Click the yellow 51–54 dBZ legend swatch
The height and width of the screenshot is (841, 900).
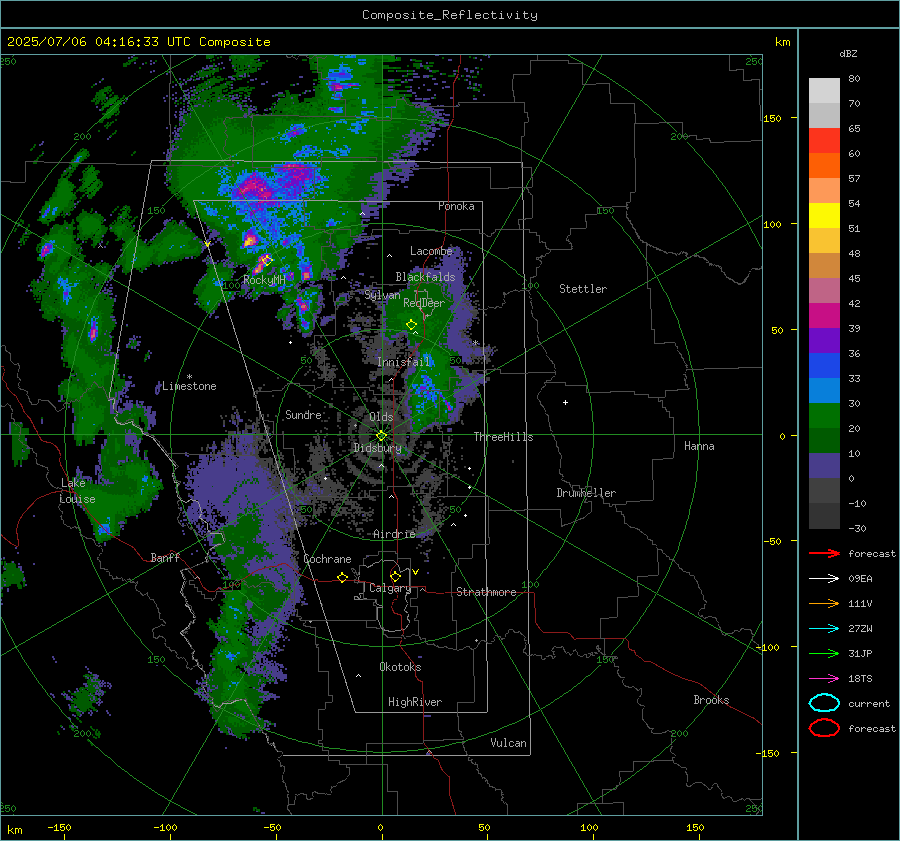click(824, 216)
